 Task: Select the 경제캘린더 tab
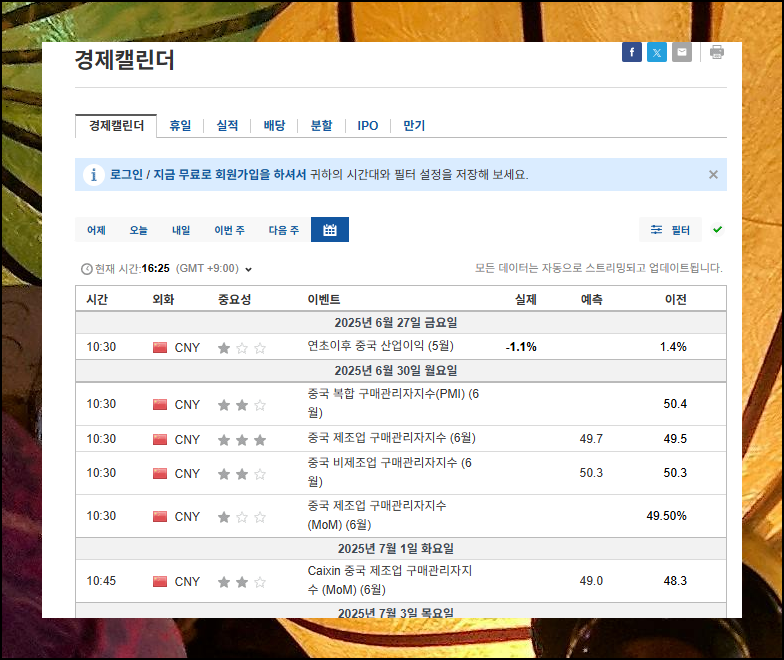116,126
